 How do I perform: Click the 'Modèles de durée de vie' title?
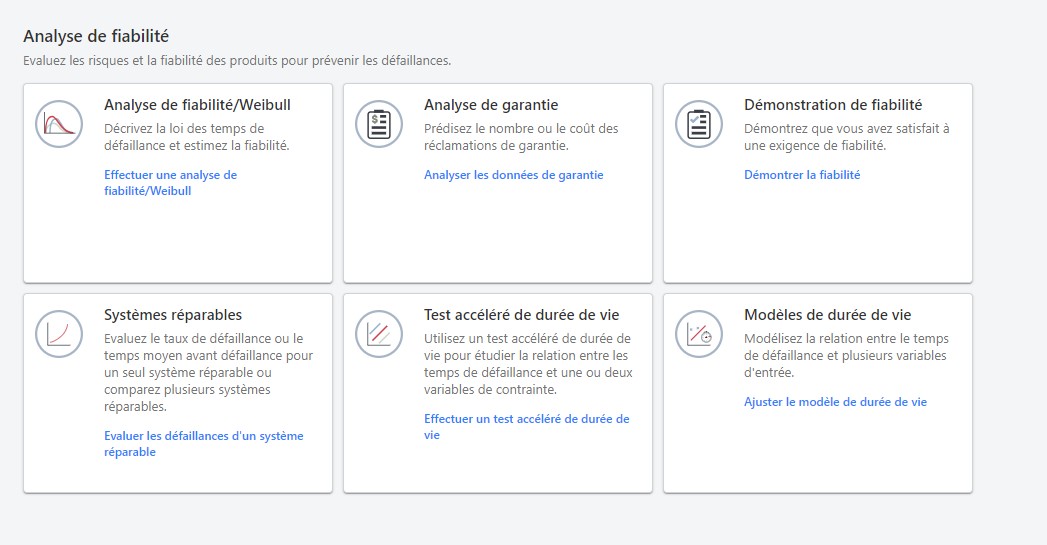coord(827,314)
